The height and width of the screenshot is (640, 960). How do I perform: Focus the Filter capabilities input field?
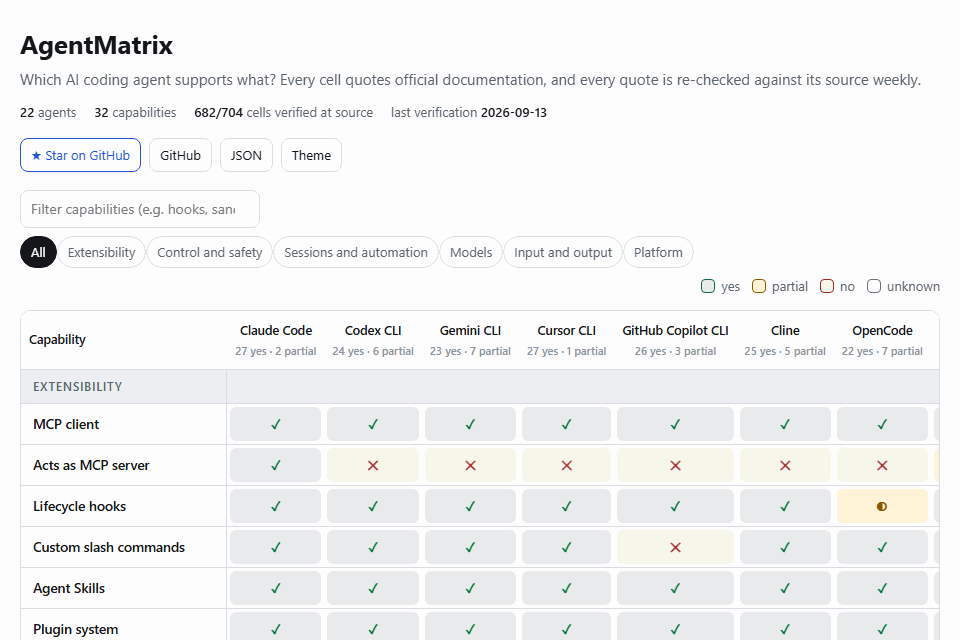140,209
